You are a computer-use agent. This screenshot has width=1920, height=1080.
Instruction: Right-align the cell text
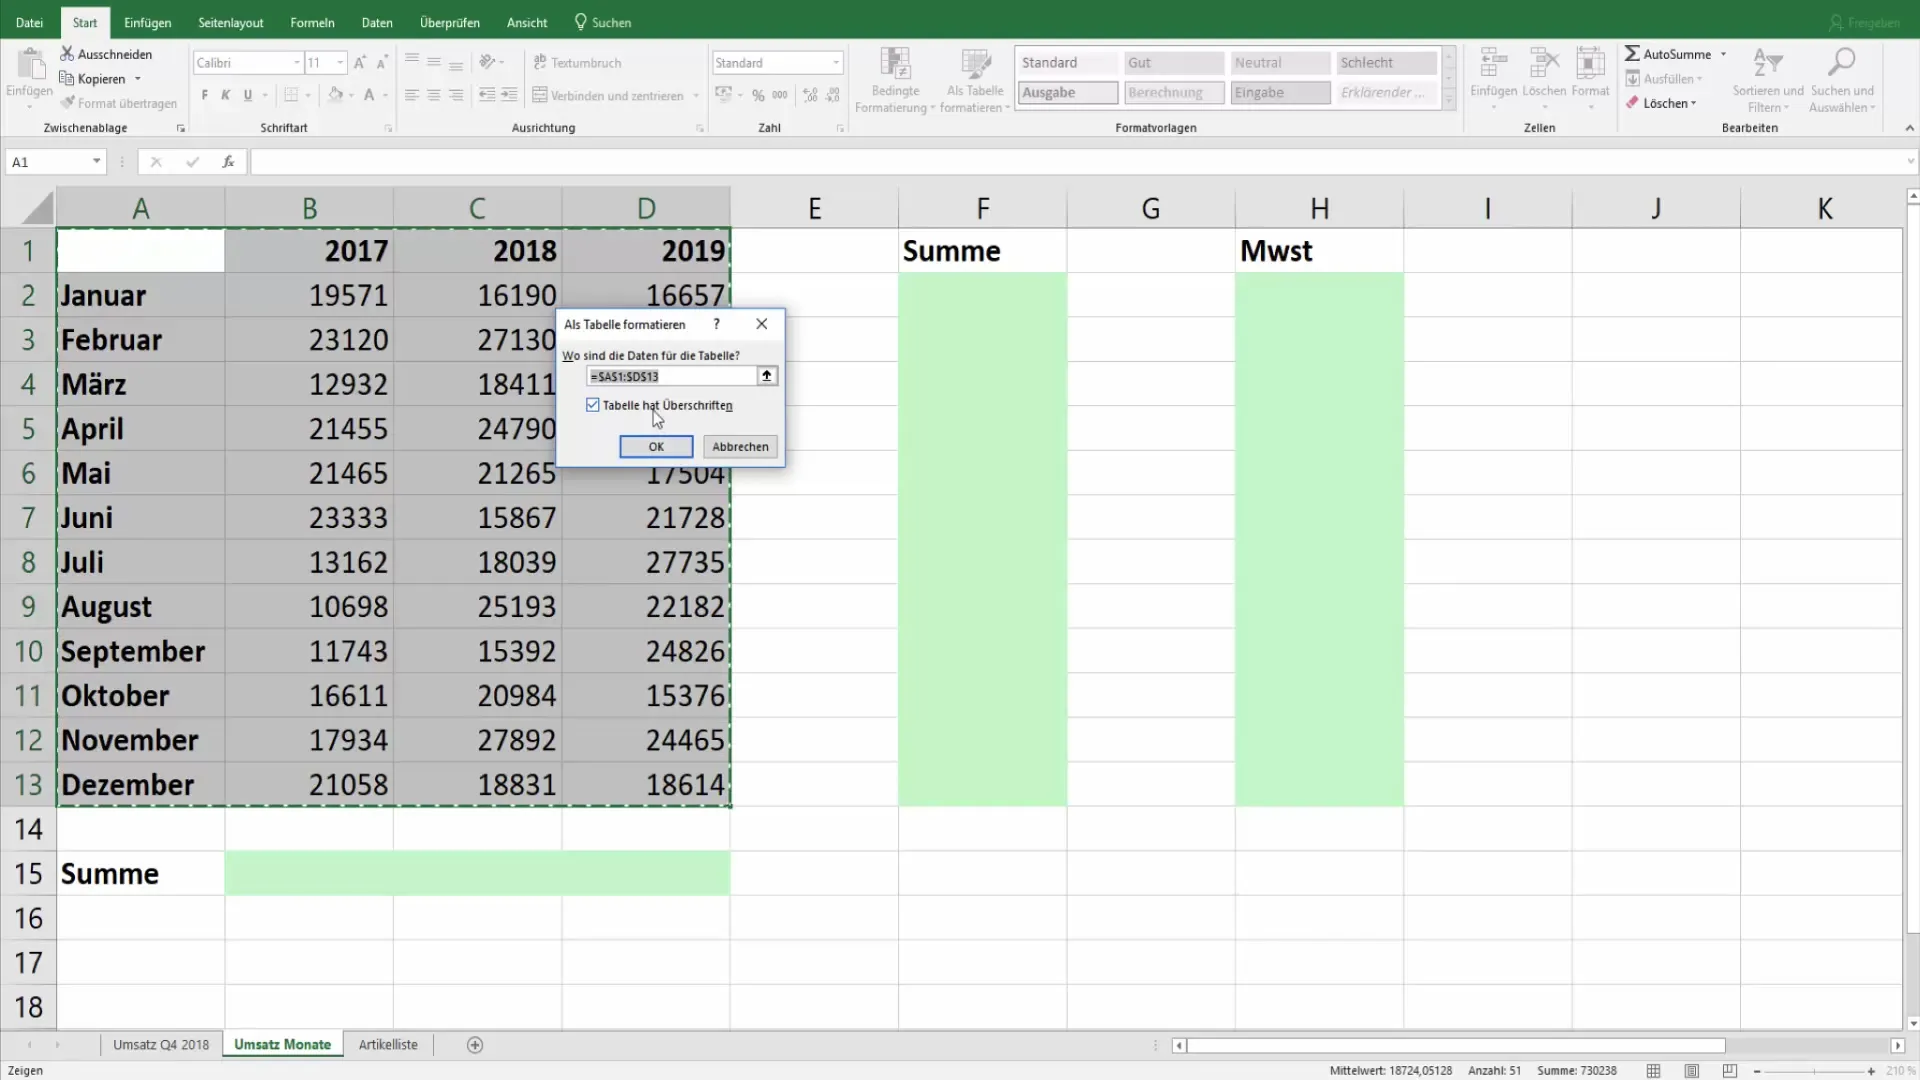456,95
